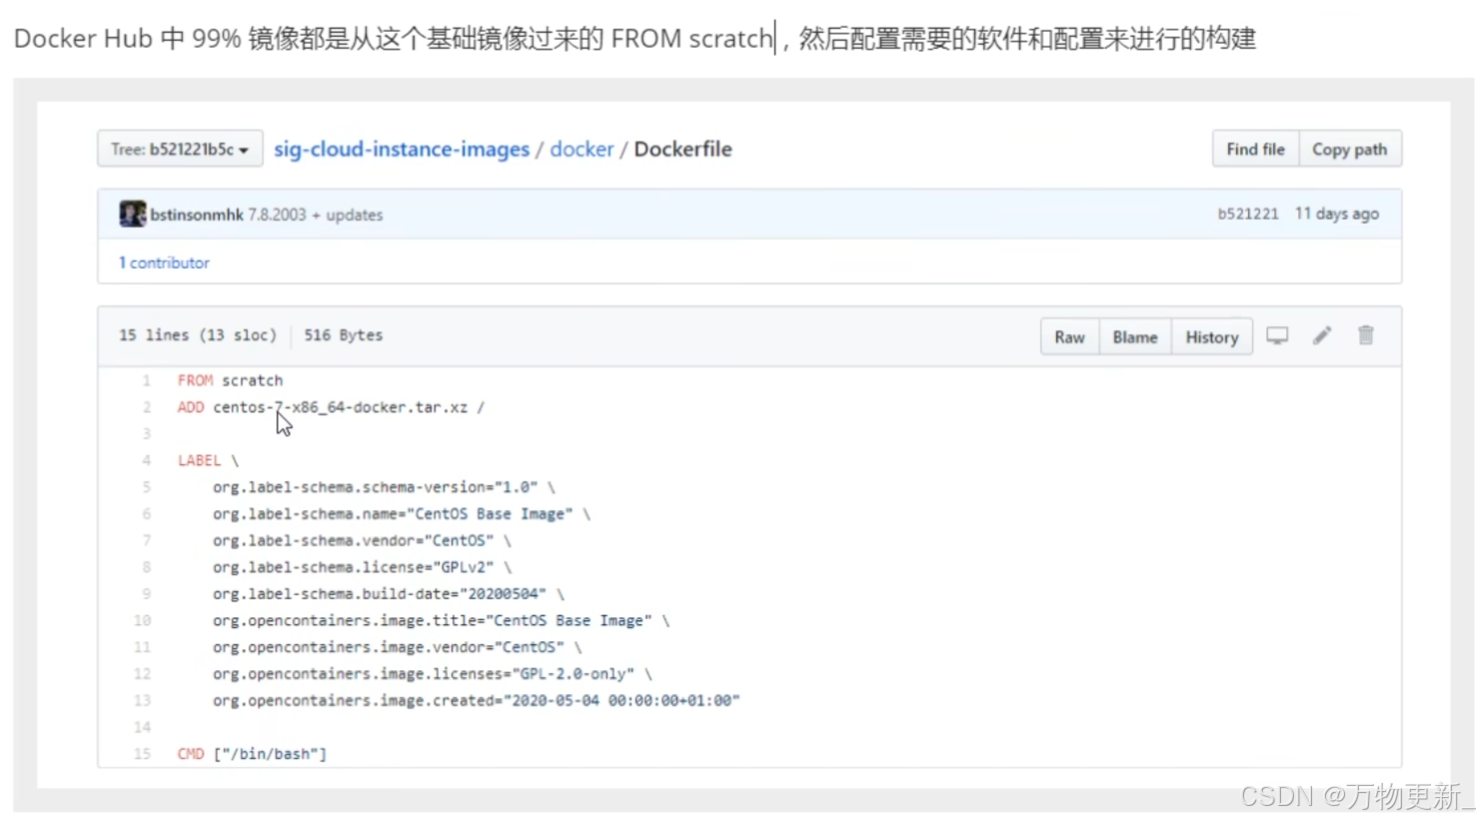This screenshot has width=1480, height=822.
Task: Click the Docker Hub sentence above the screenshot
Action: pos(635,38)
